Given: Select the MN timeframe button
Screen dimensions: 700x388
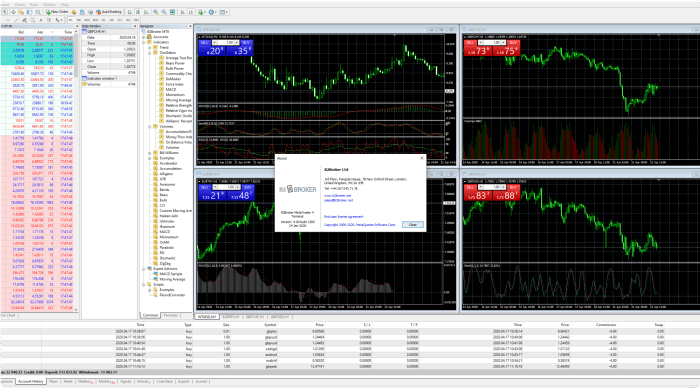Looking at the screenshot, I should click(136, 20).
